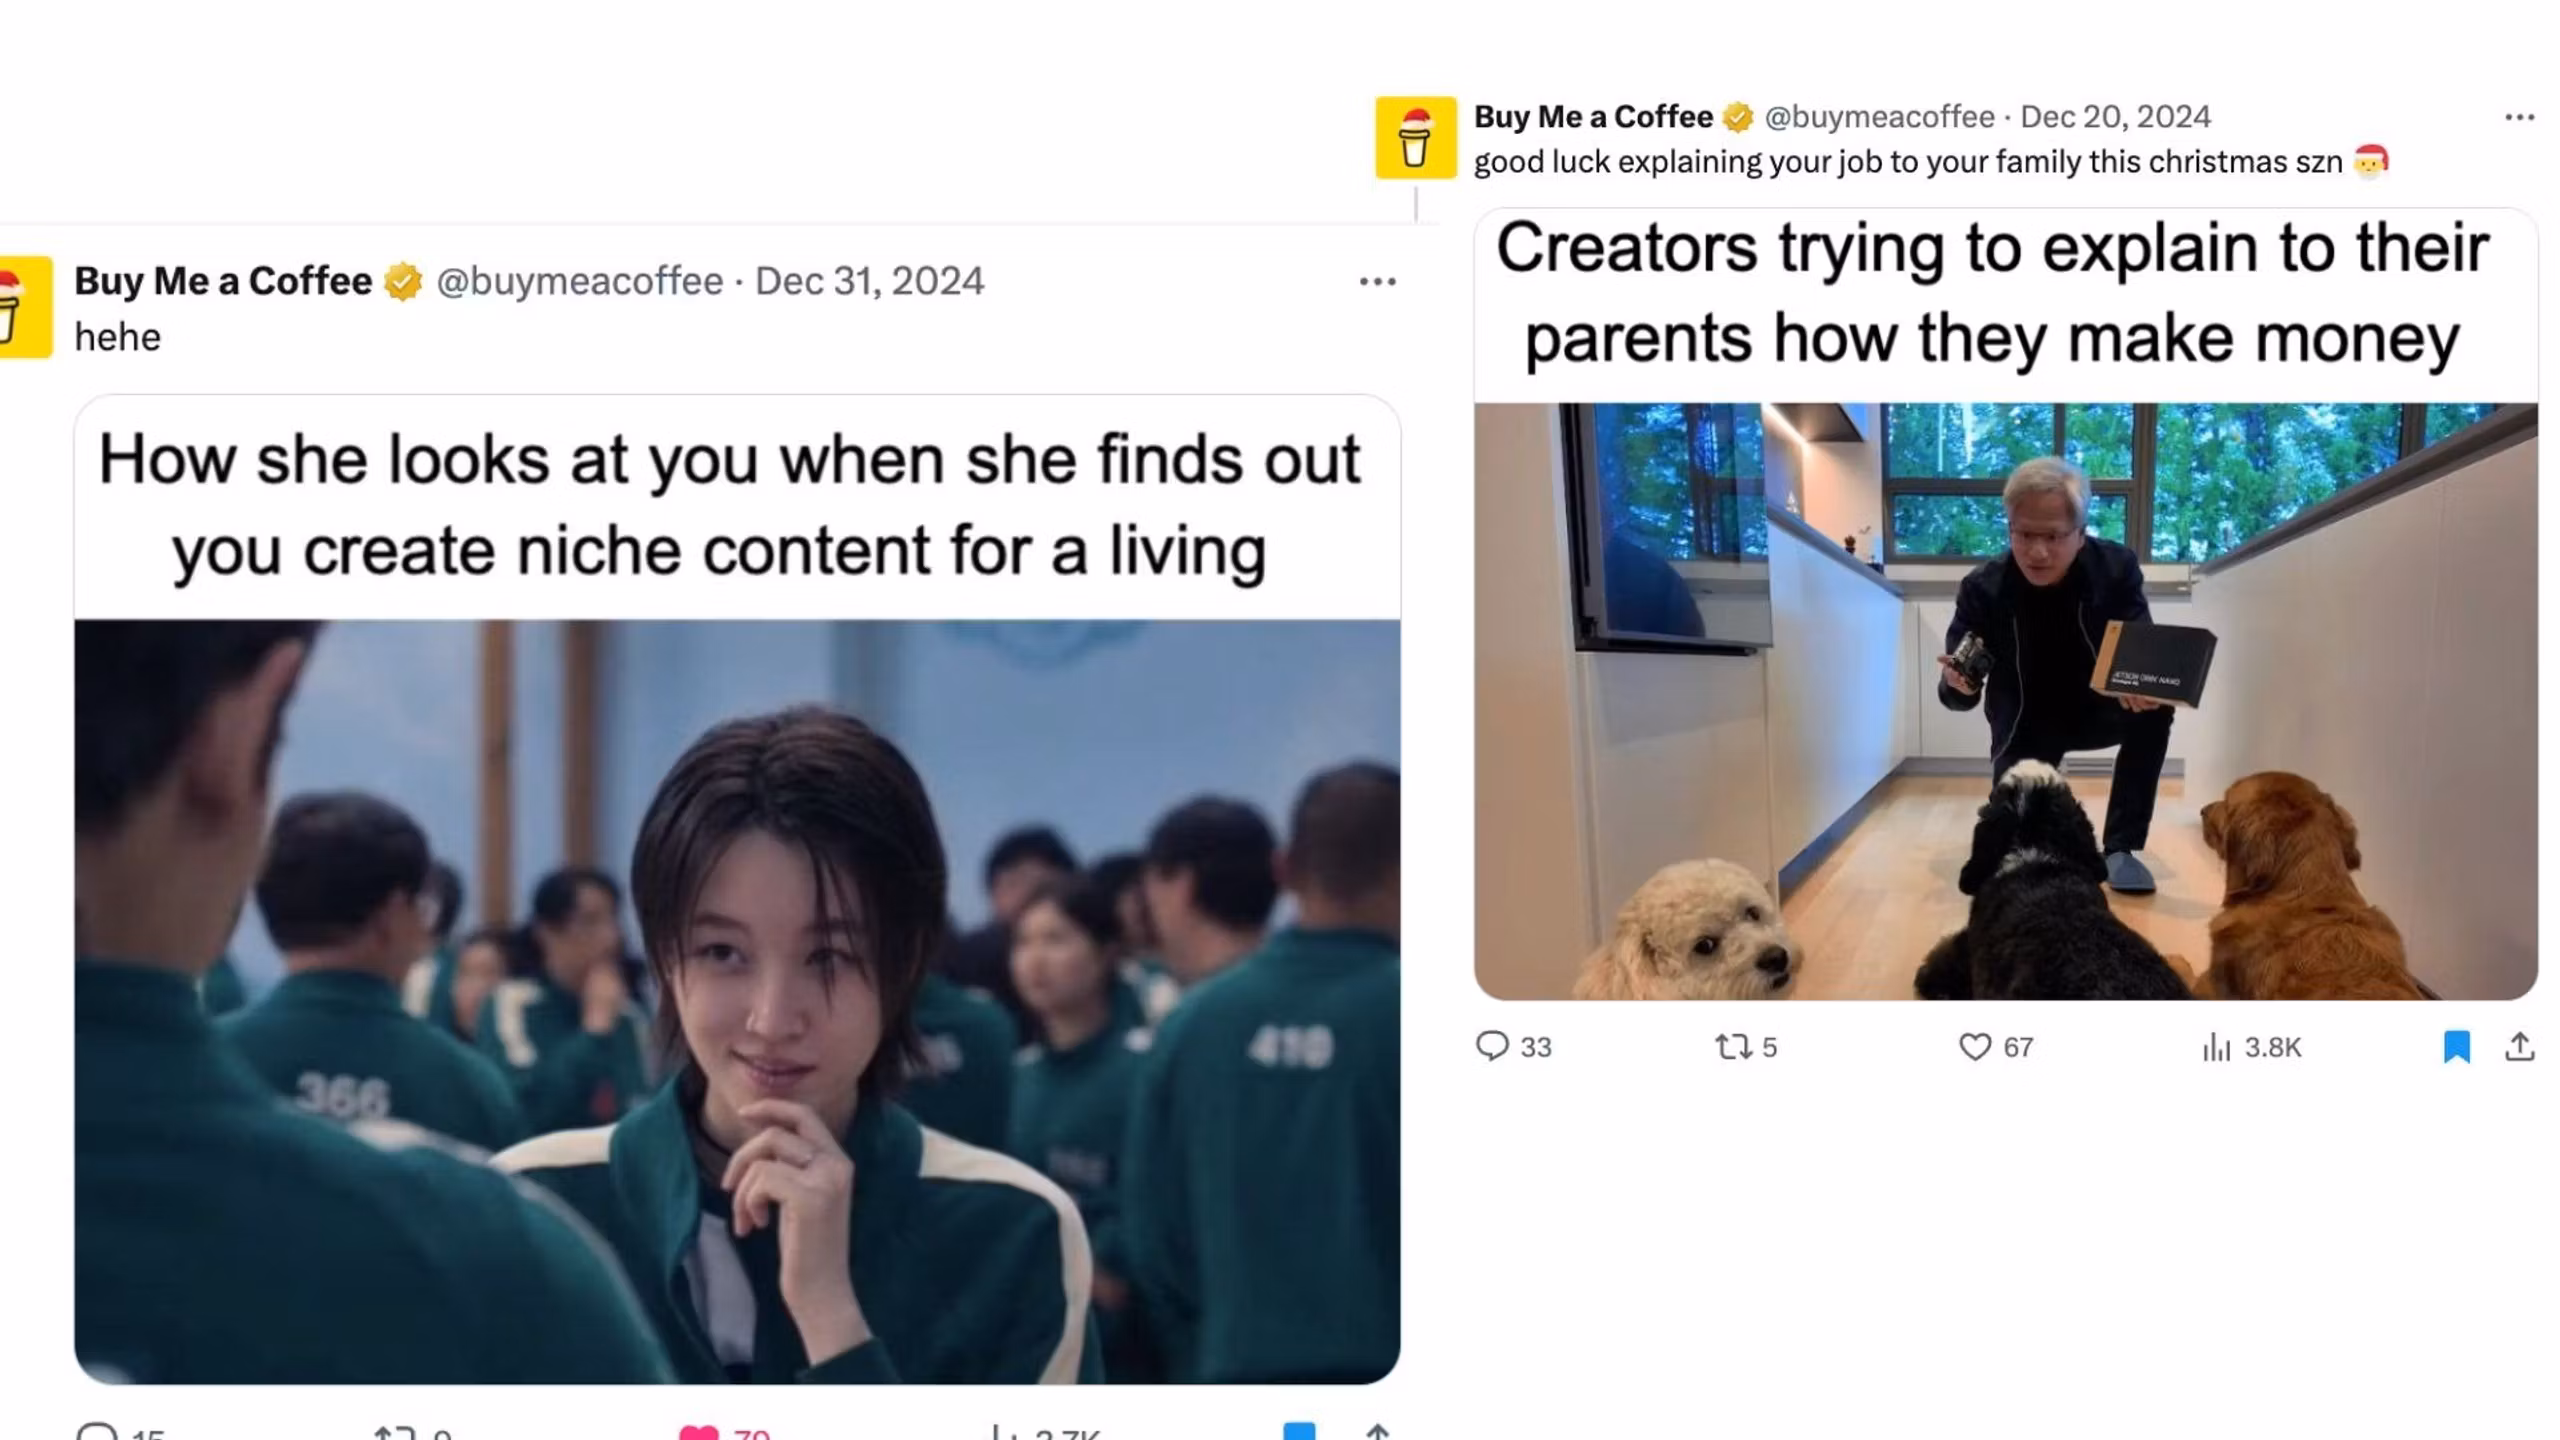The width and height of the screenshot is (2560, 1440).
Task: Open more options on Dec 31 tweet
Action: [x=1377, y=282]
